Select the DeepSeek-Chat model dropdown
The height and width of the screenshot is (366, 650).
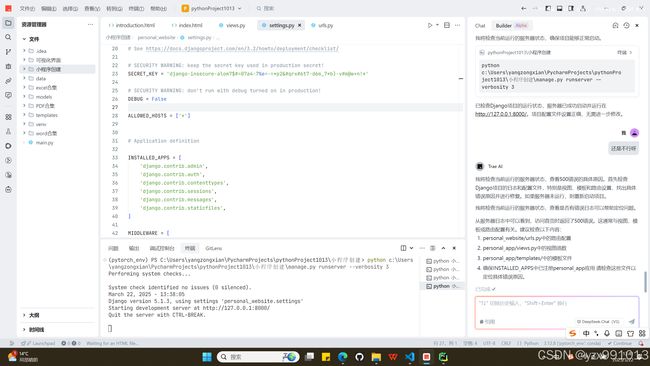pos(598,321)
